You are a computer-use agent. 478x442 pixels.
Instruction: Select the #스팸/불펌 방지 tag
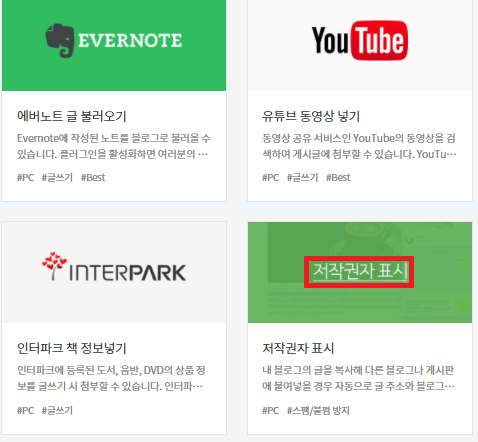(x=318, y=410)
